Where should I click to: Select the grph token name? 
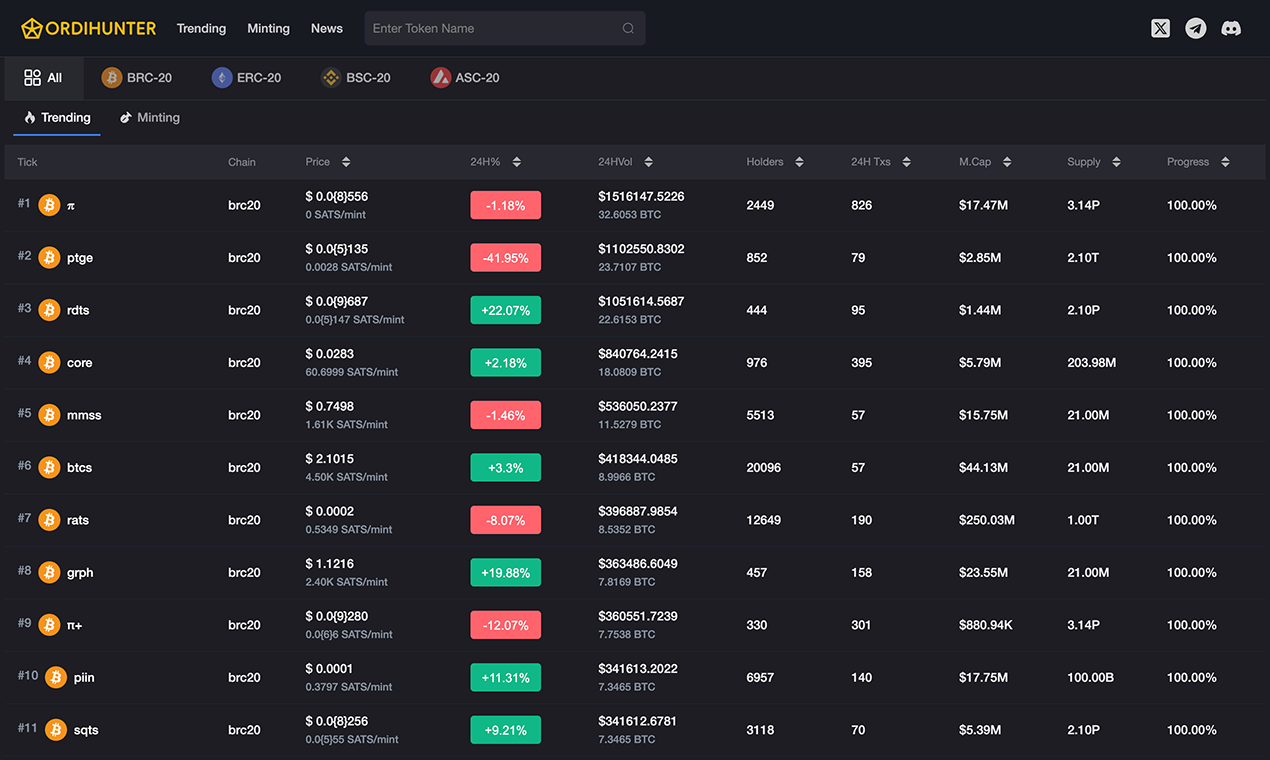click(80, 573)
